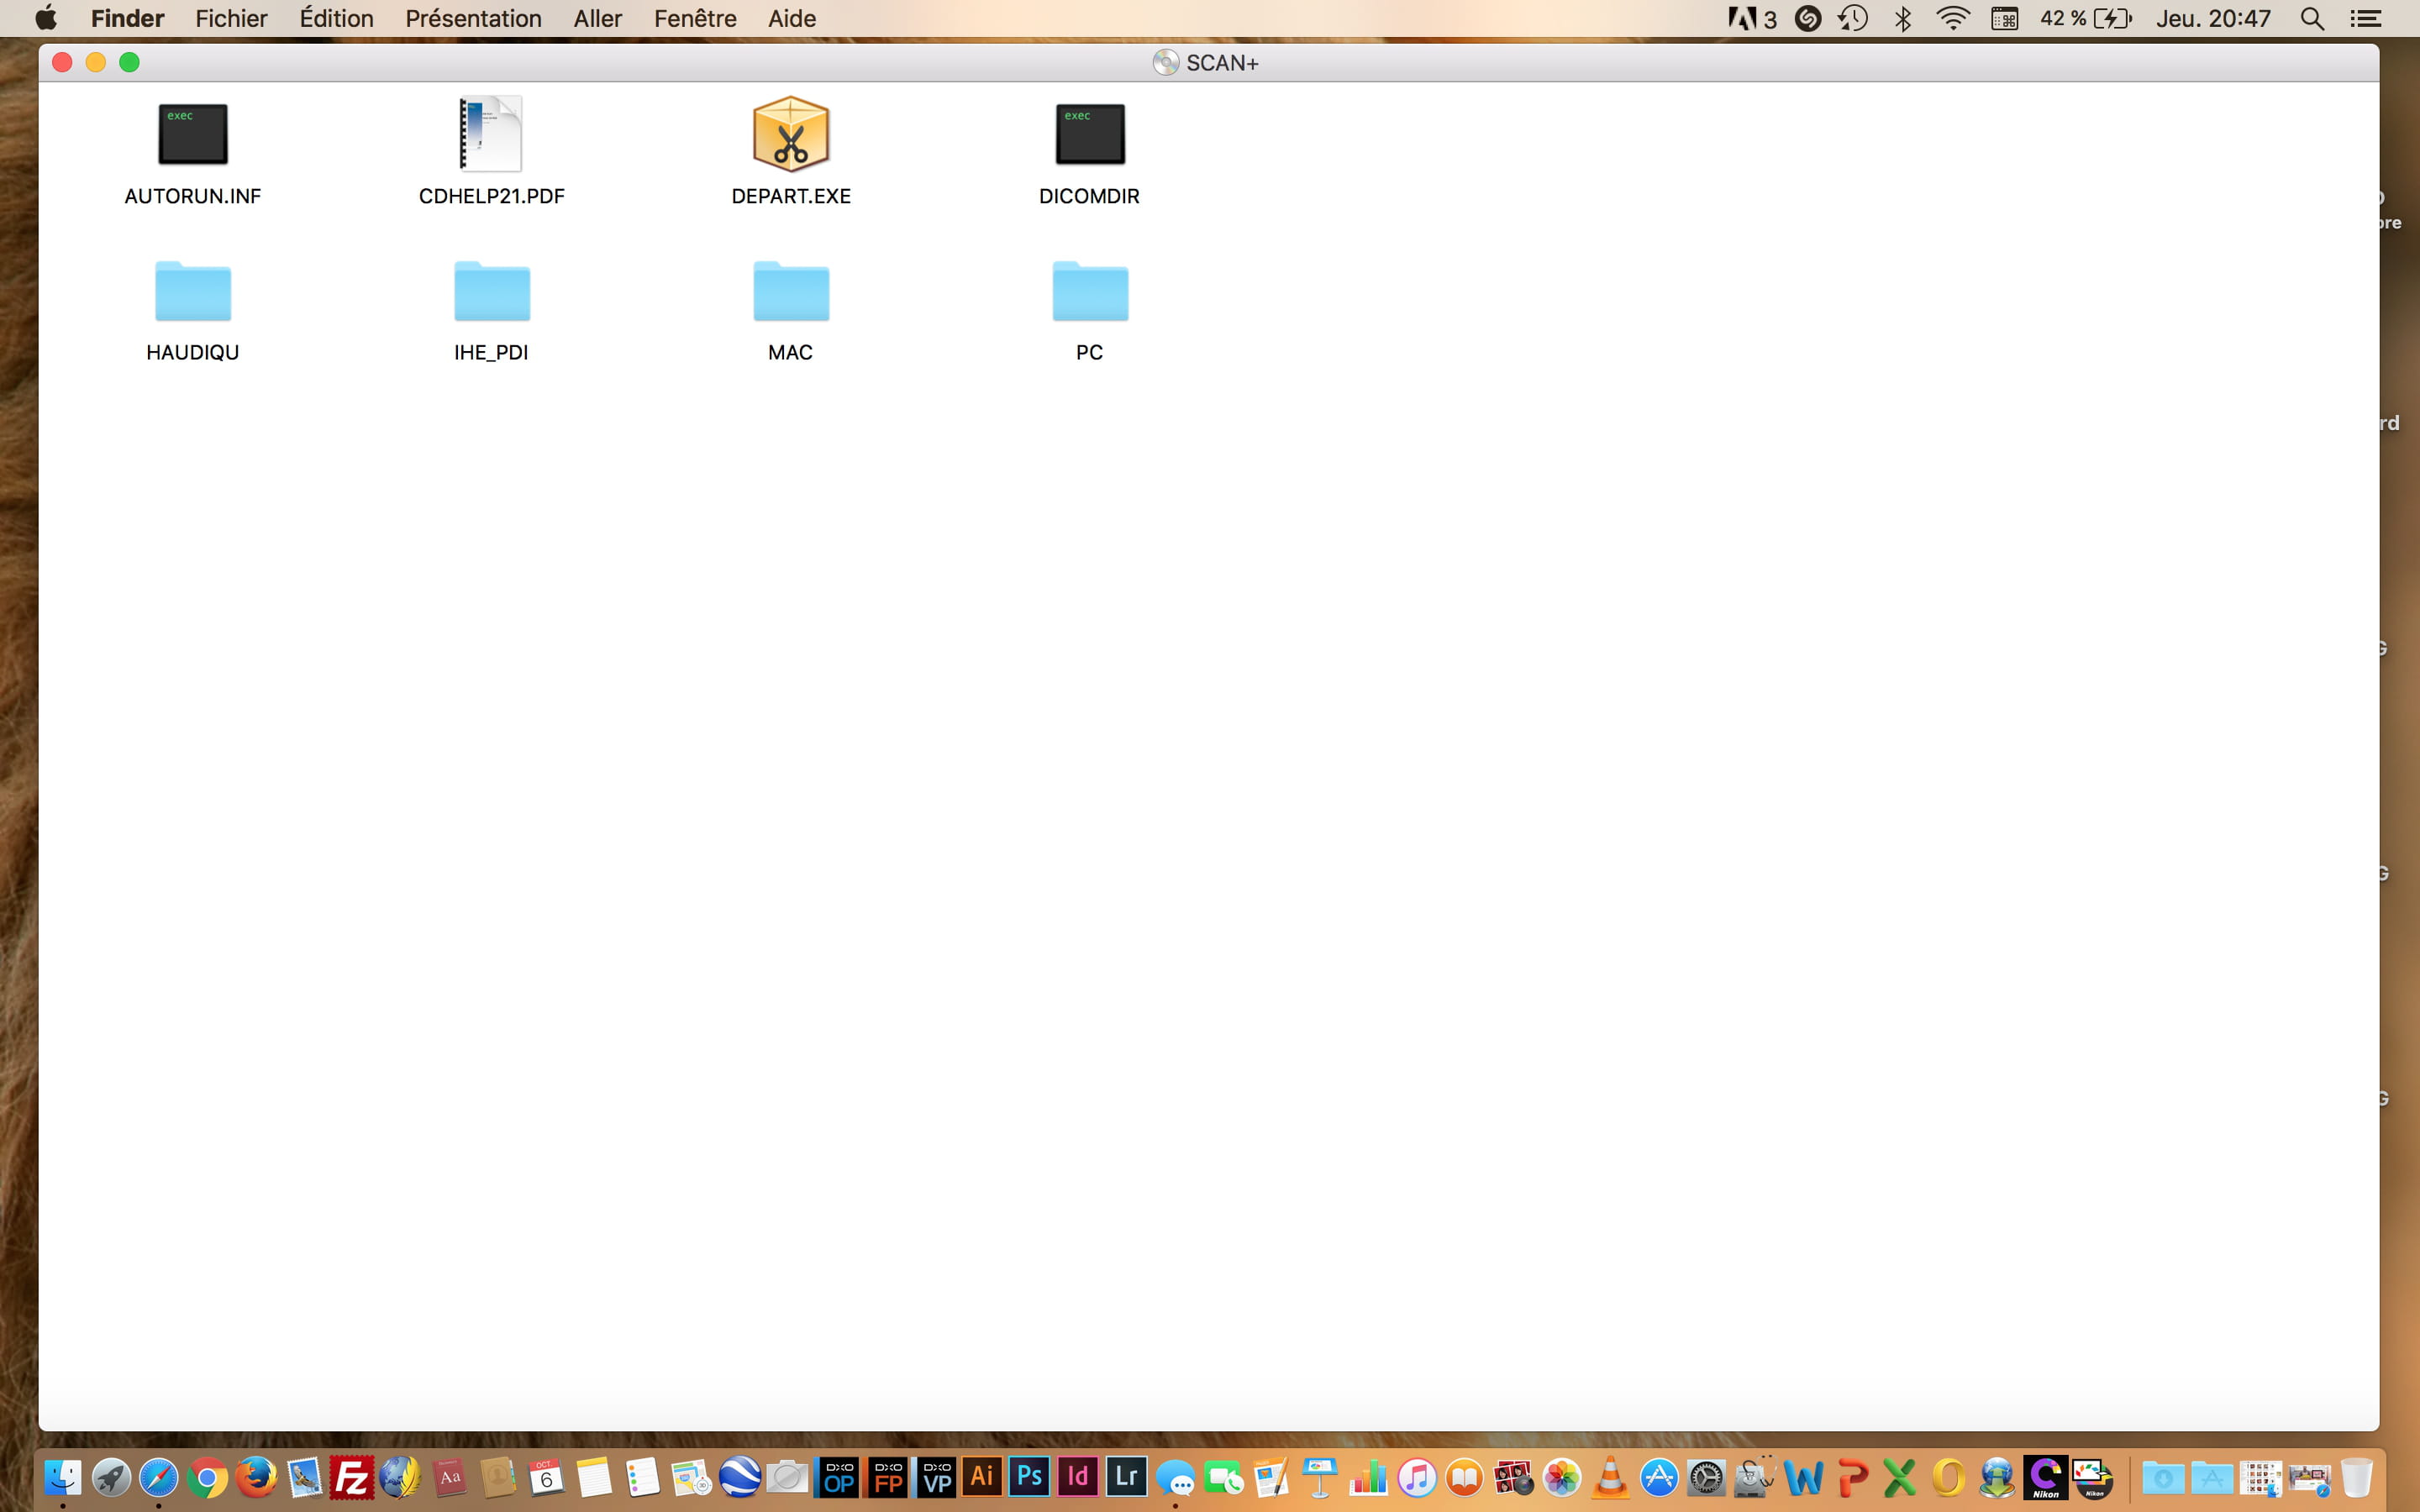Launch Safari from the Dock
The image size is (2420, 1512).
[x=159, y=1477]
